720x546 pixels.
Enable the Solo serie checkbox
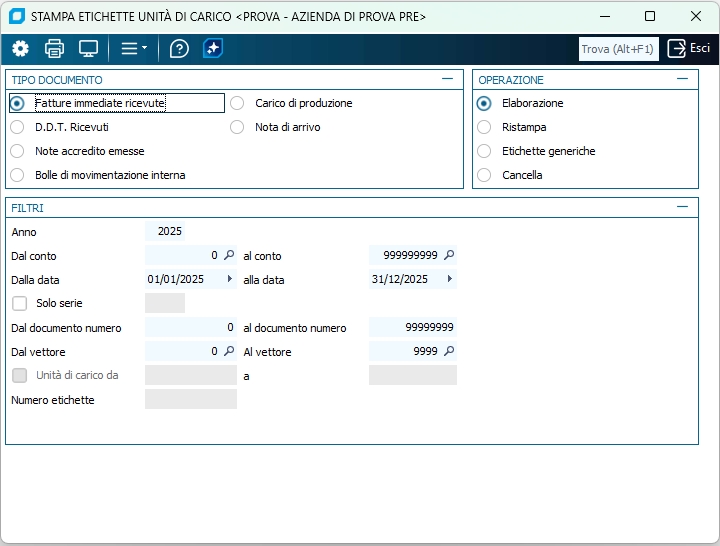(x=20, y=303)
